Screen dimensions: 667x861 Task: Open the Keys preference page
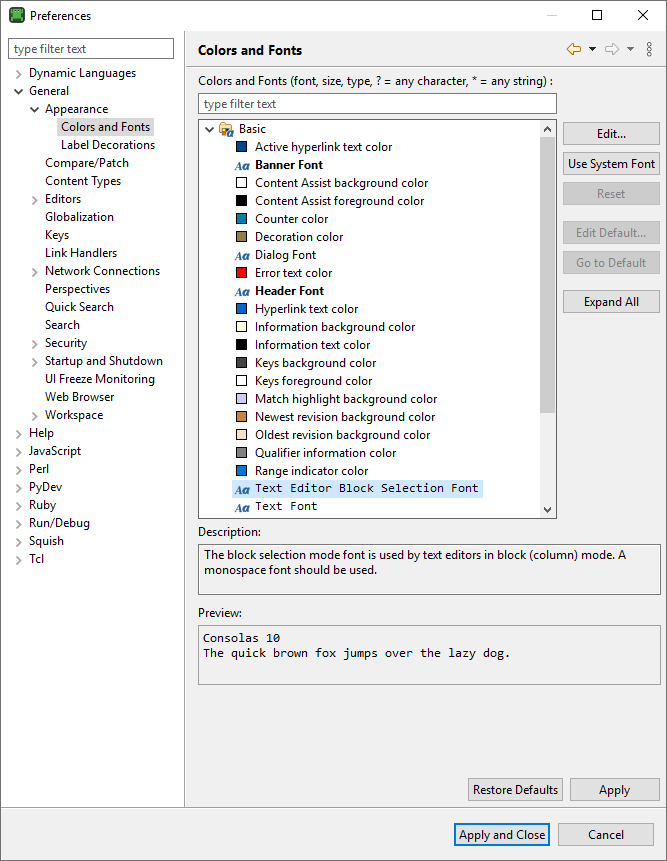tap(57, 235)
